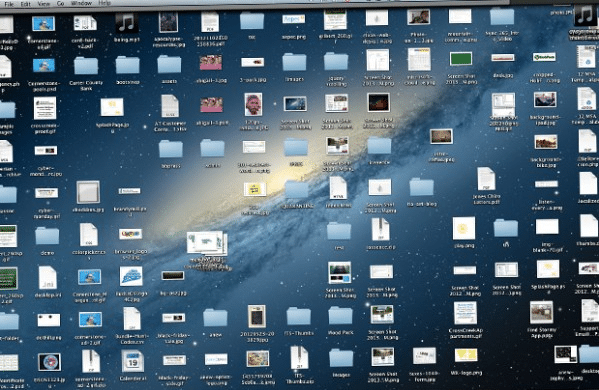Select the demo folder

tap(47, 235)
